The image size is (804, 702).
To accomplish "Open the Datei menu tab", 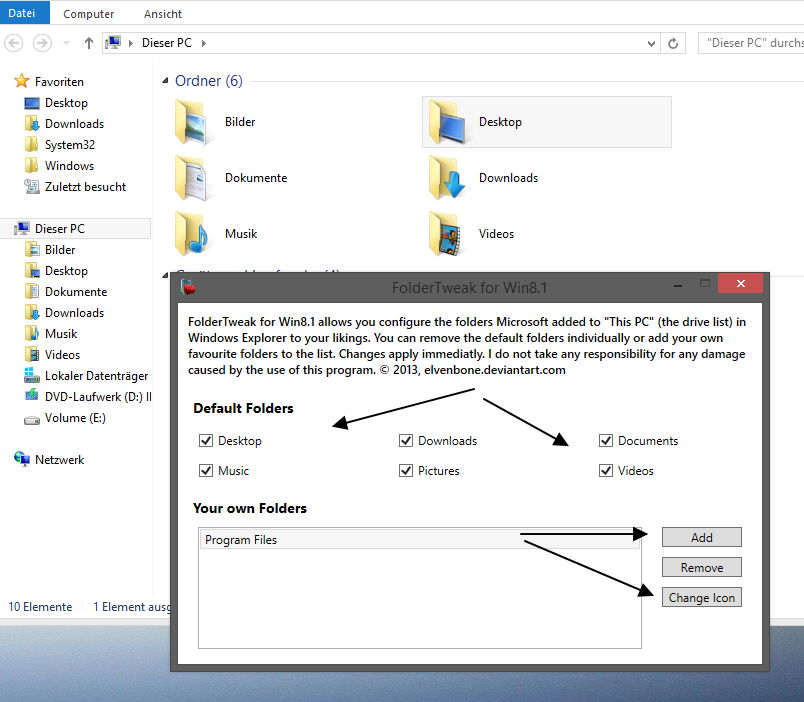I will tap(22, 13).
